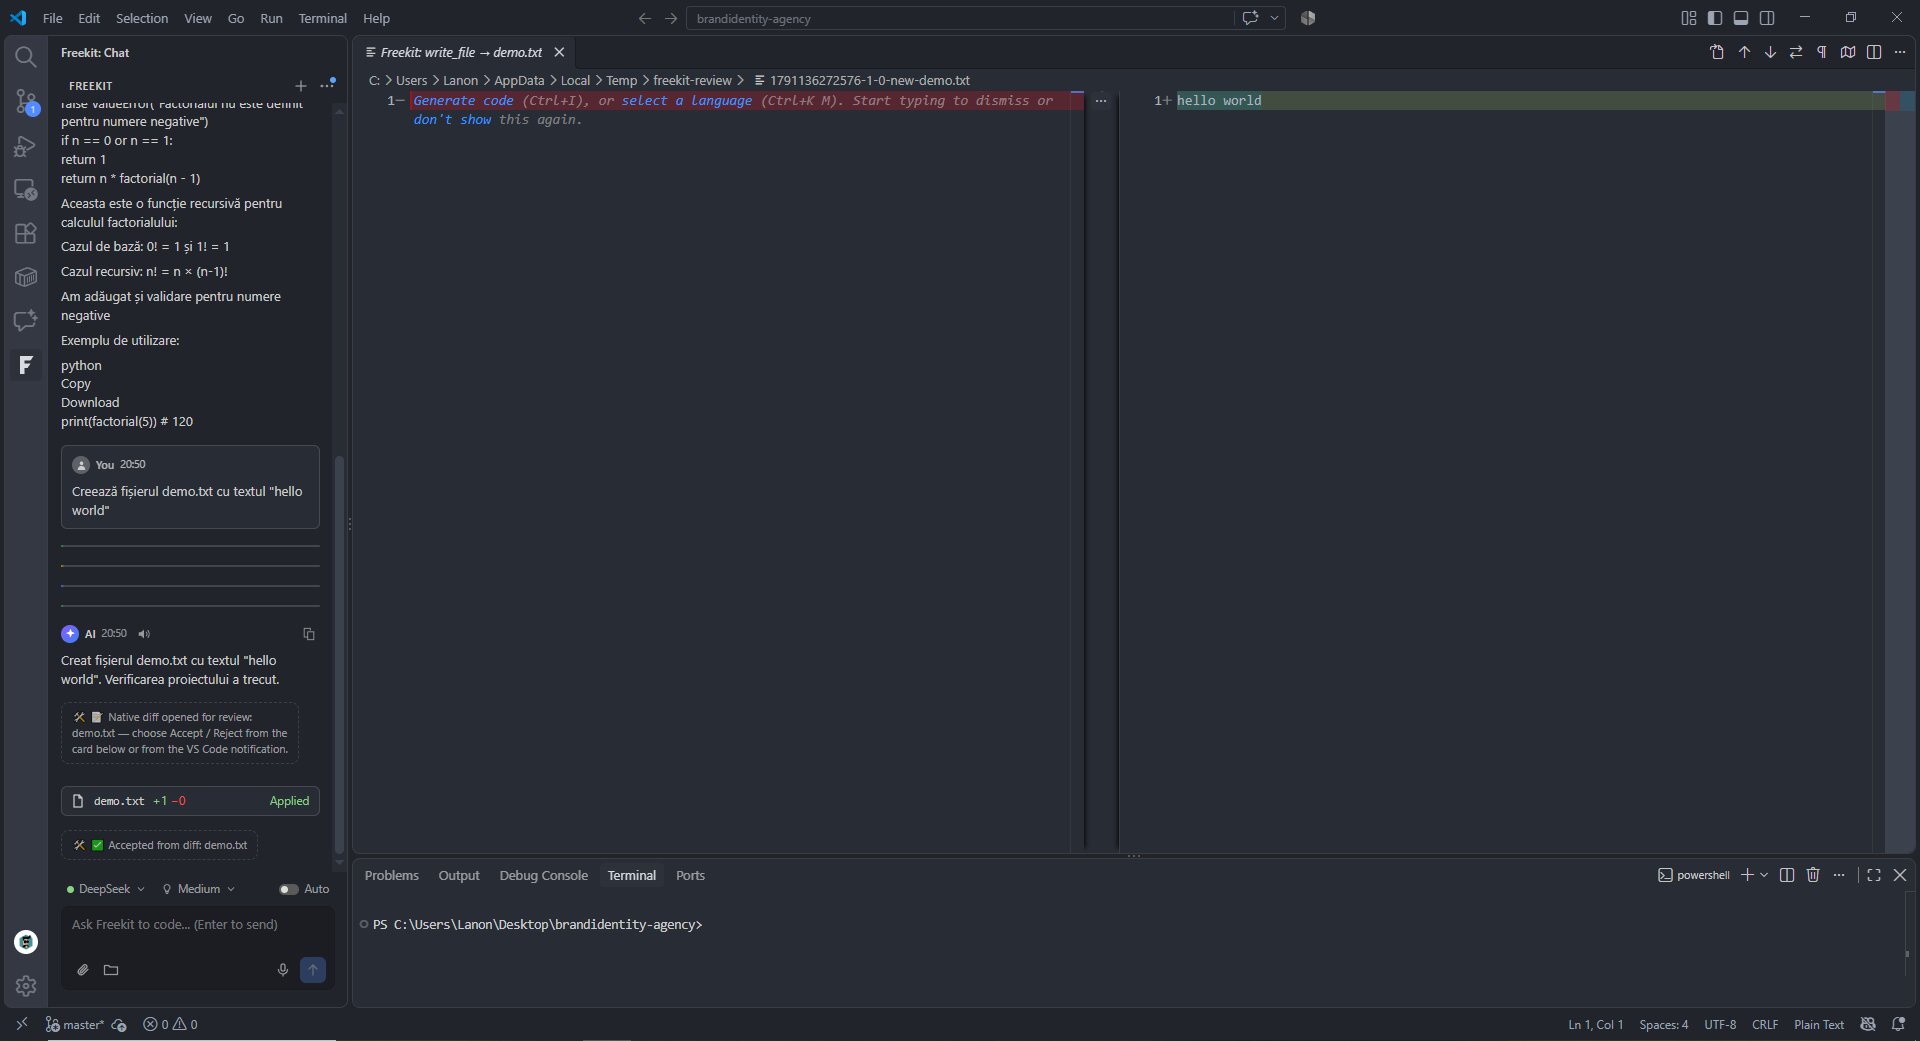Open the Search view in activity bar
The width and height of the screenshot is (1920, 1041).
point(26,57)
